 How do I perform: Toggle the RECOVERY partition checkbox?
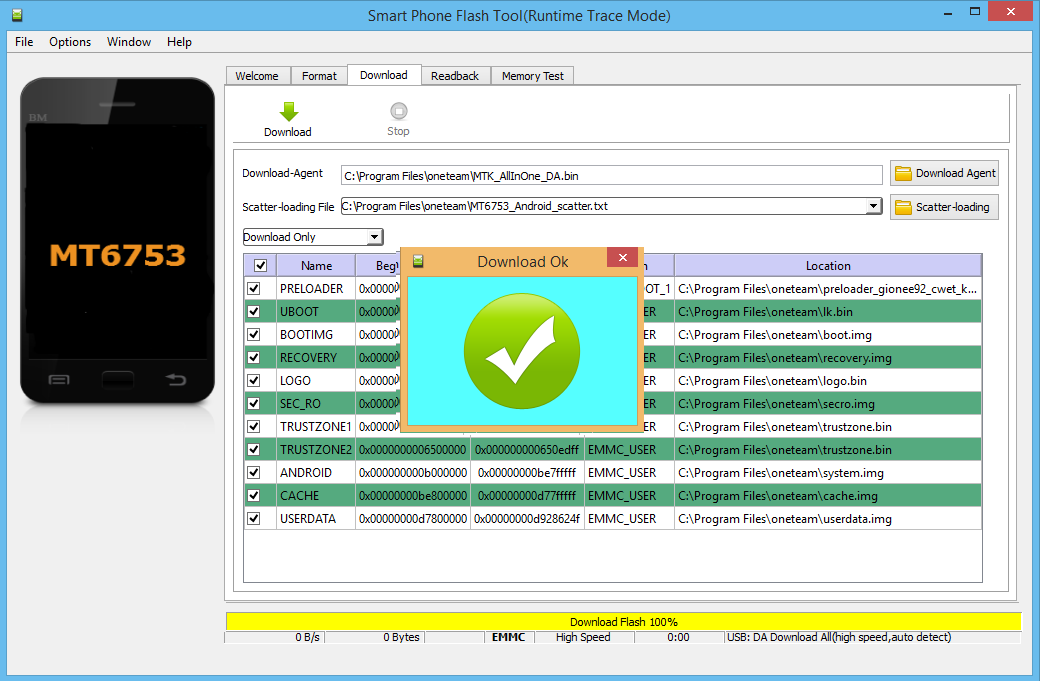coord(254,357)
